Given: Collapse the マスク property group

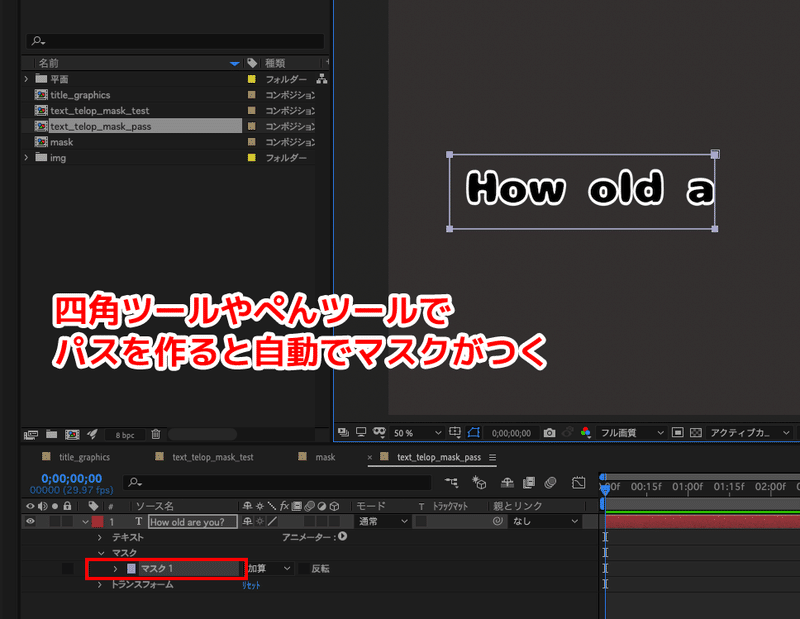Looking at the screenshot, I should (101, 553).
